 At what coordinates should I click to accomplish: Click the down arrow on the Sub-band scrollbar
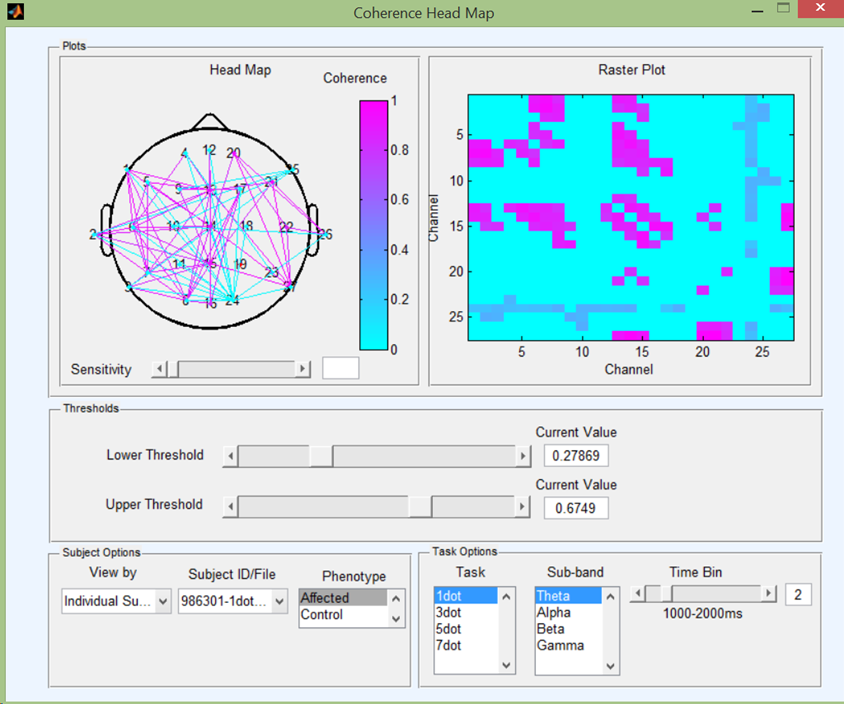coord(609,666)
